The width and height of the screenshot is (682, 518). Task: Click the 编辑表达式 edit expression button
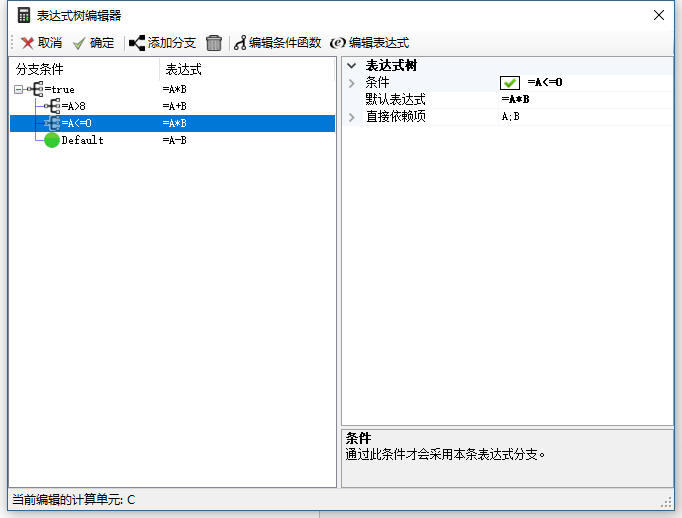[x=338, y=43]
